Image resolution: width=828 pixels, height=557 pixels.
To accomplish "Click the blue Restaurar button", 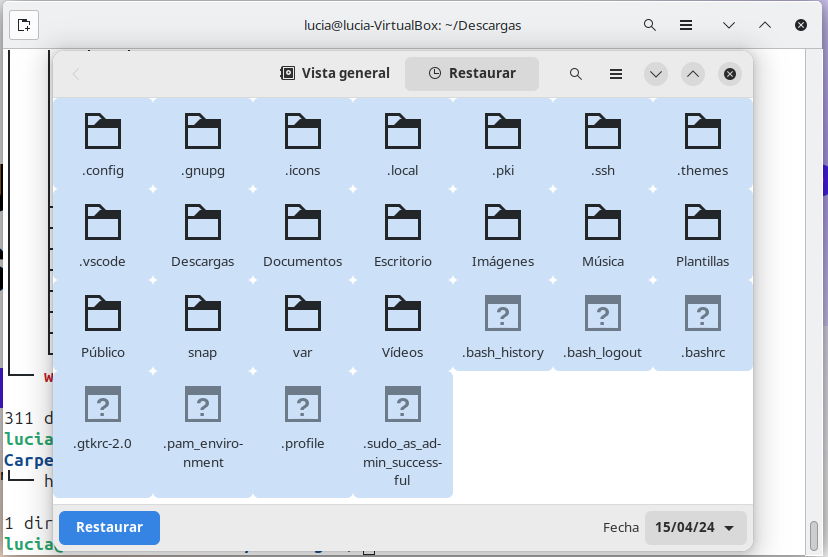I will pos(109,527).
